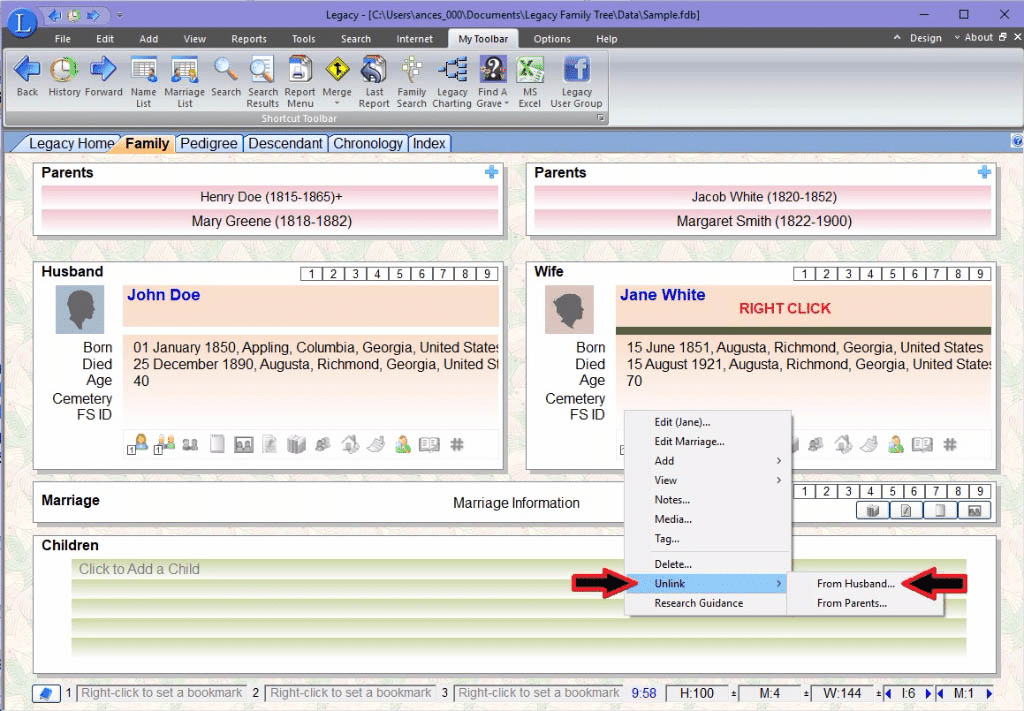Open the dropdown arrow under Merge
Screen dimensions: 1024x711
(x=337, y=104)
